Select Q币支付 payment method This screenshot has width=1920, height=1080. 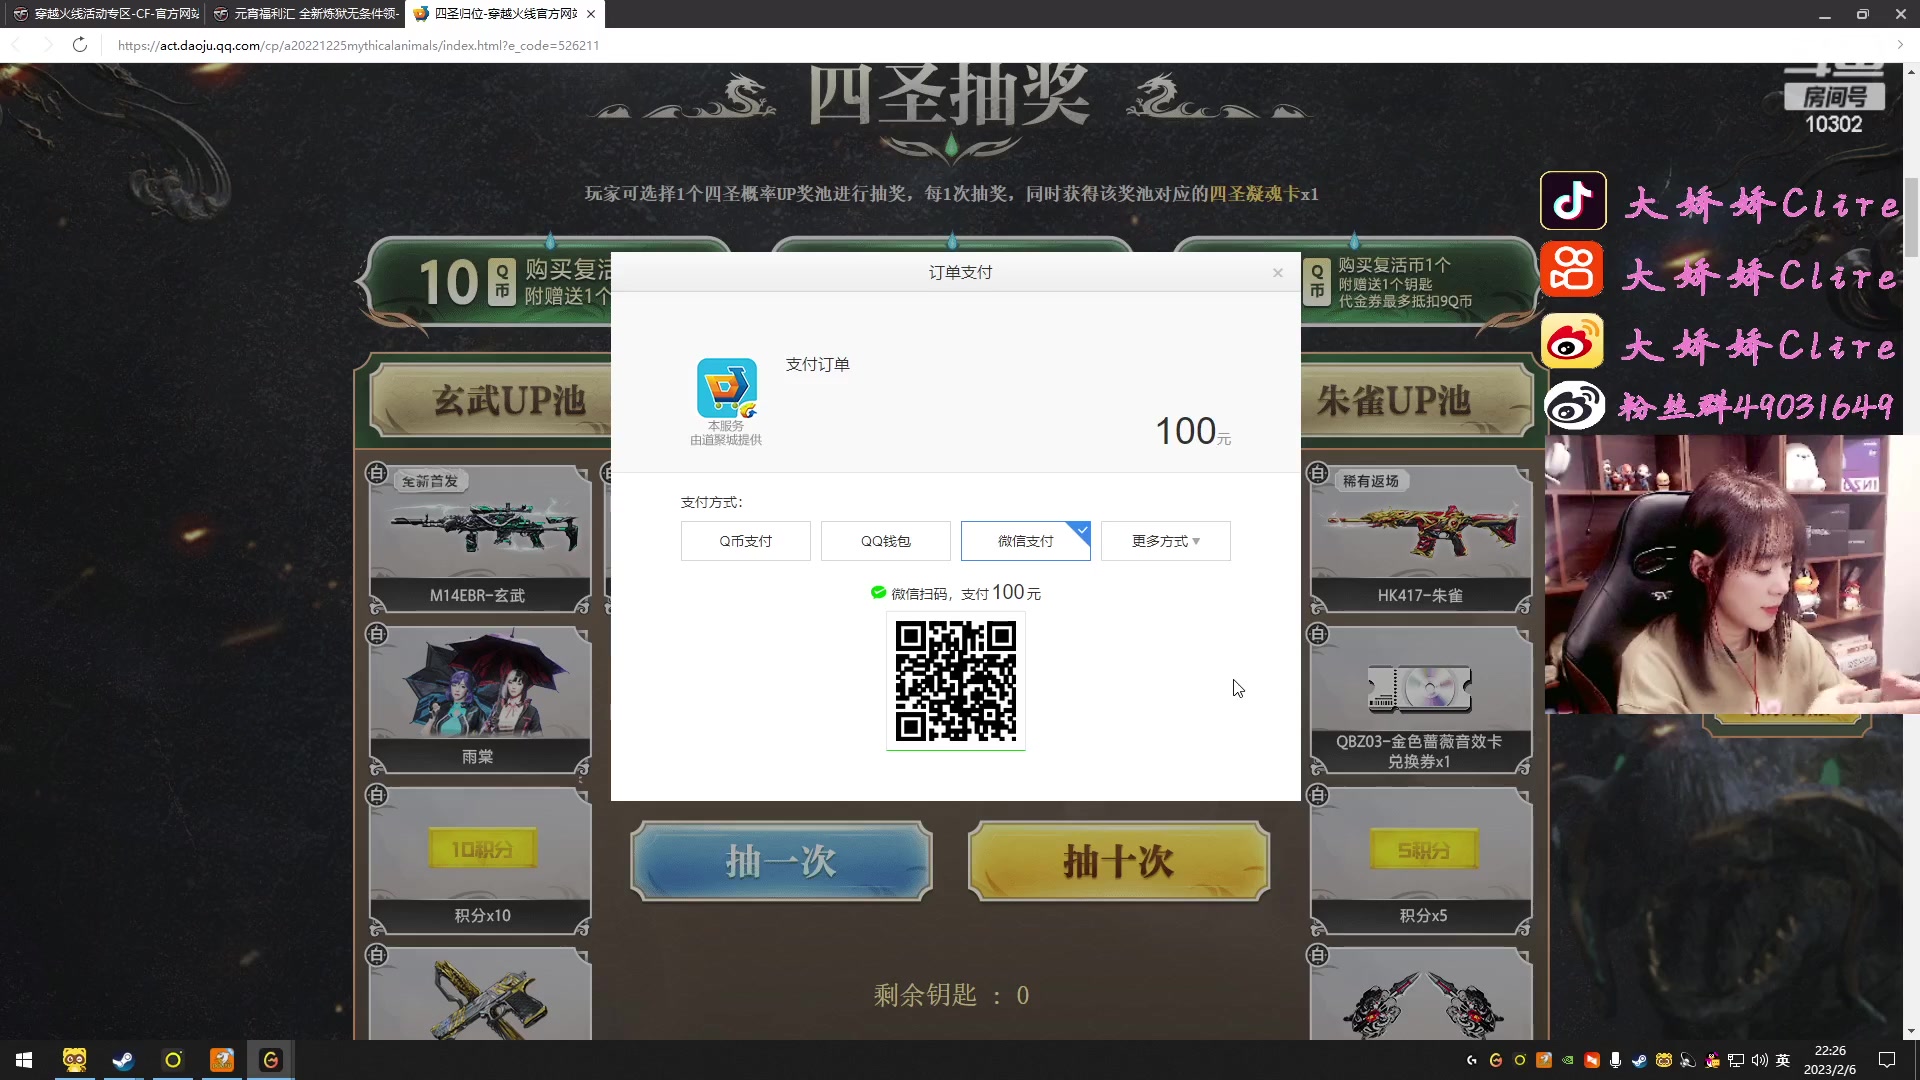[x=746, y=541]
